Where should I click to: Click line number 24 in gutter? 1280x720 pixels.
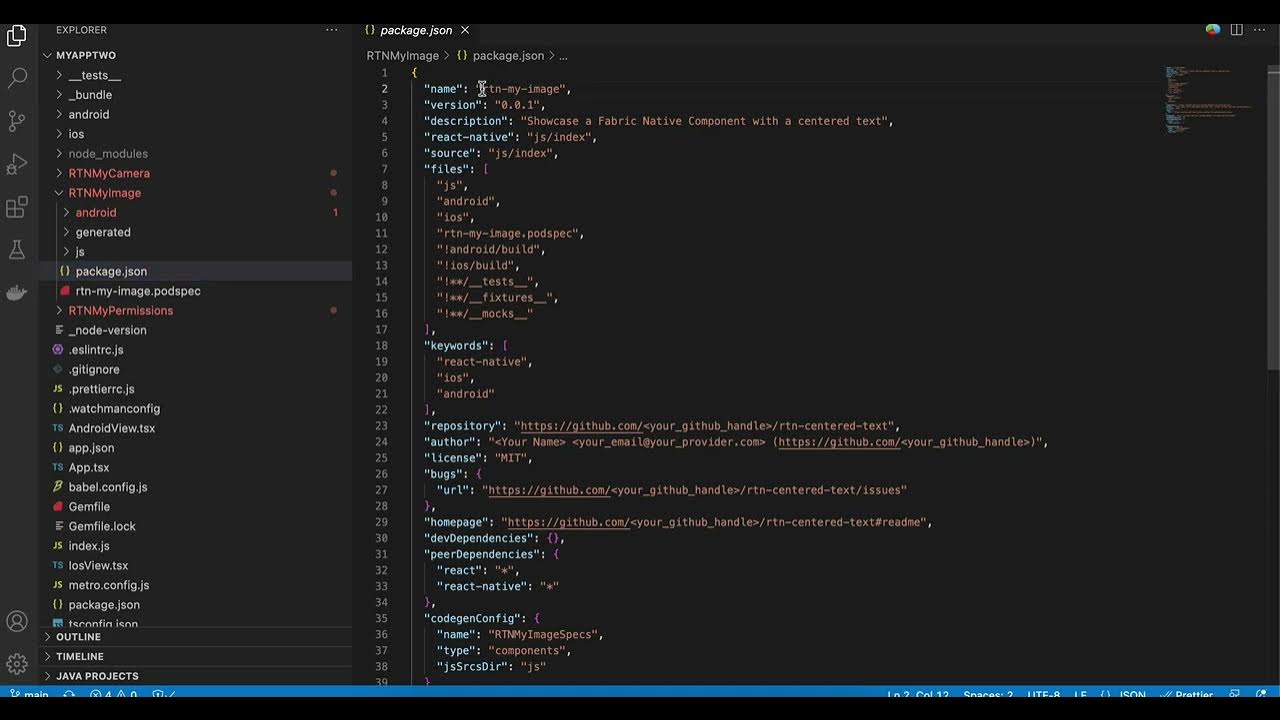(381, 442)
